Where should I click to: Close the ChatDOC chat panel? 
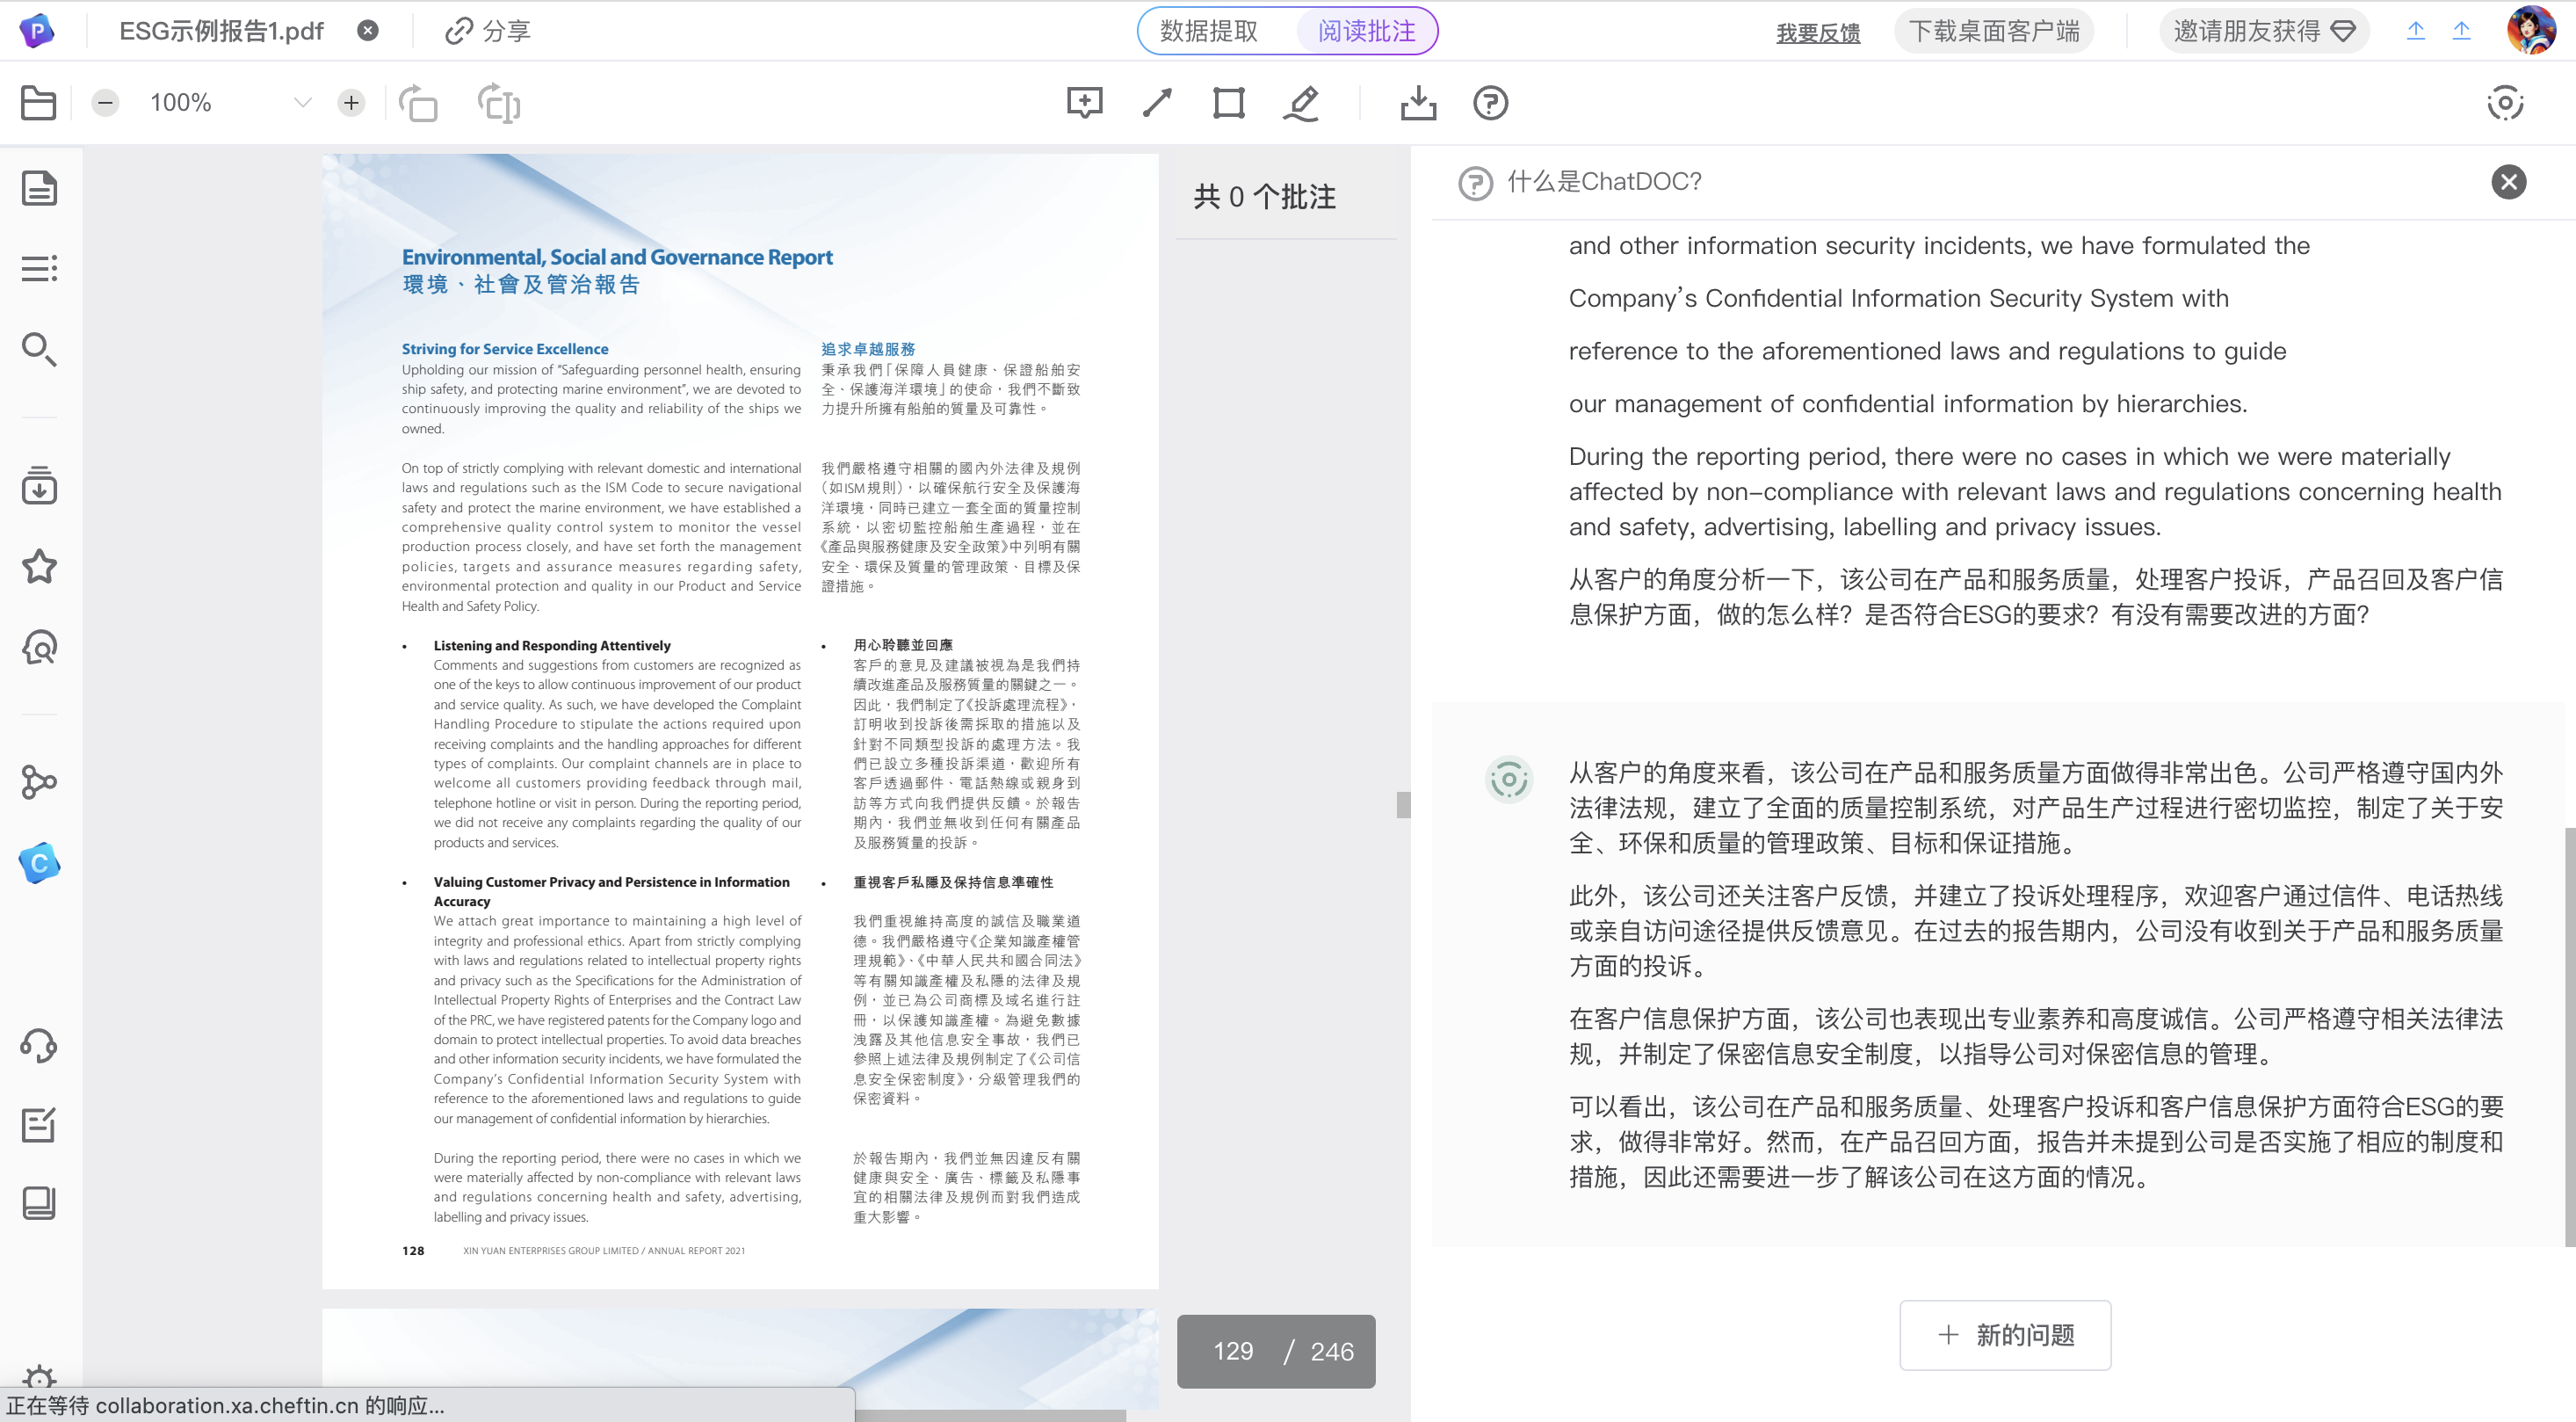2508,182
